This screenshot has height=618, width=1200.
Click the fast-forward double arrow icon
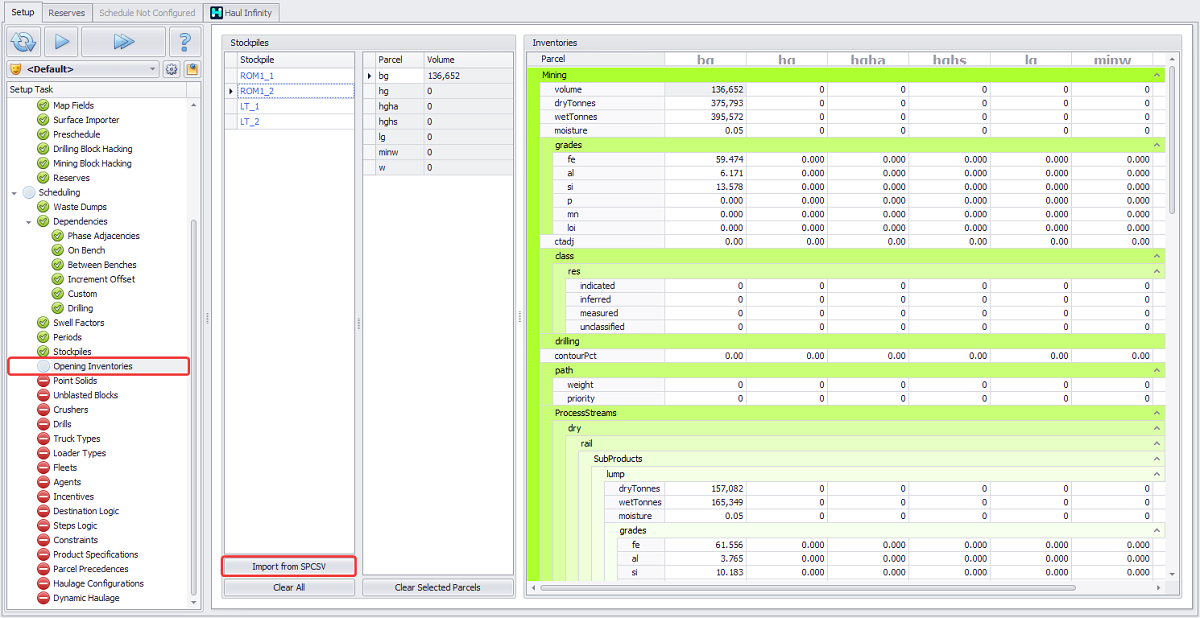[x=123, y=42]
